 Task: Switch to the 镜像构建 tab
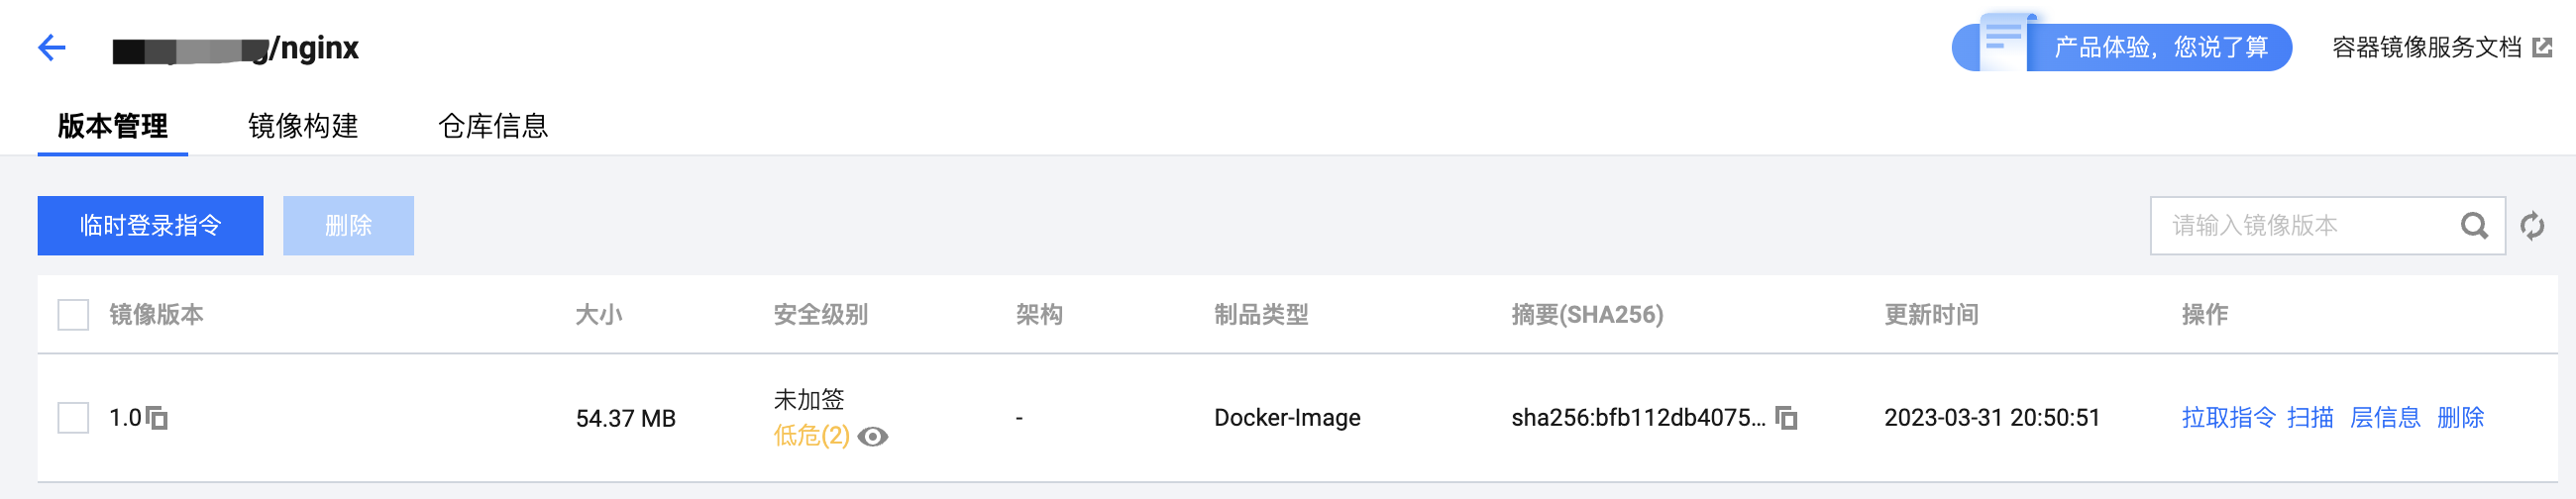pos(303,126)
